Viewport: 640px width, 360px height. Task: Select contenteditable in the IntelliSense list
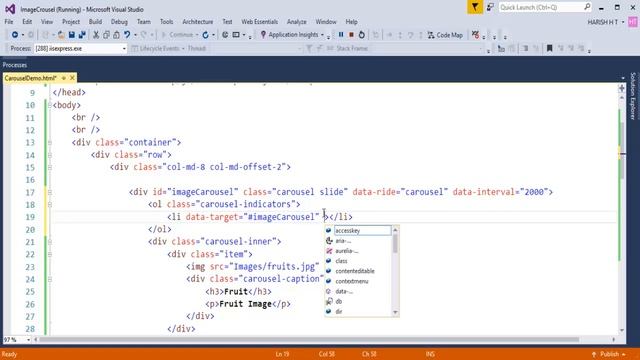pyautogui.click(x=355, y=271)
